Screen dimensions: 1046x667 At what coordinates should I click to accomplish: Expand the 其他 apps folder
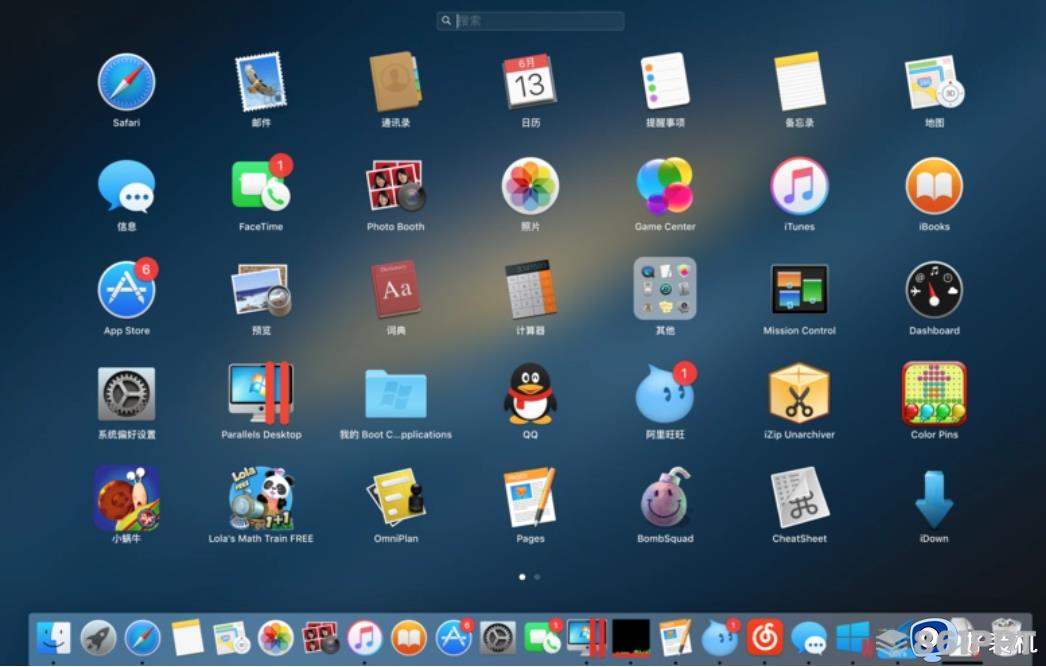click(665, 289)
